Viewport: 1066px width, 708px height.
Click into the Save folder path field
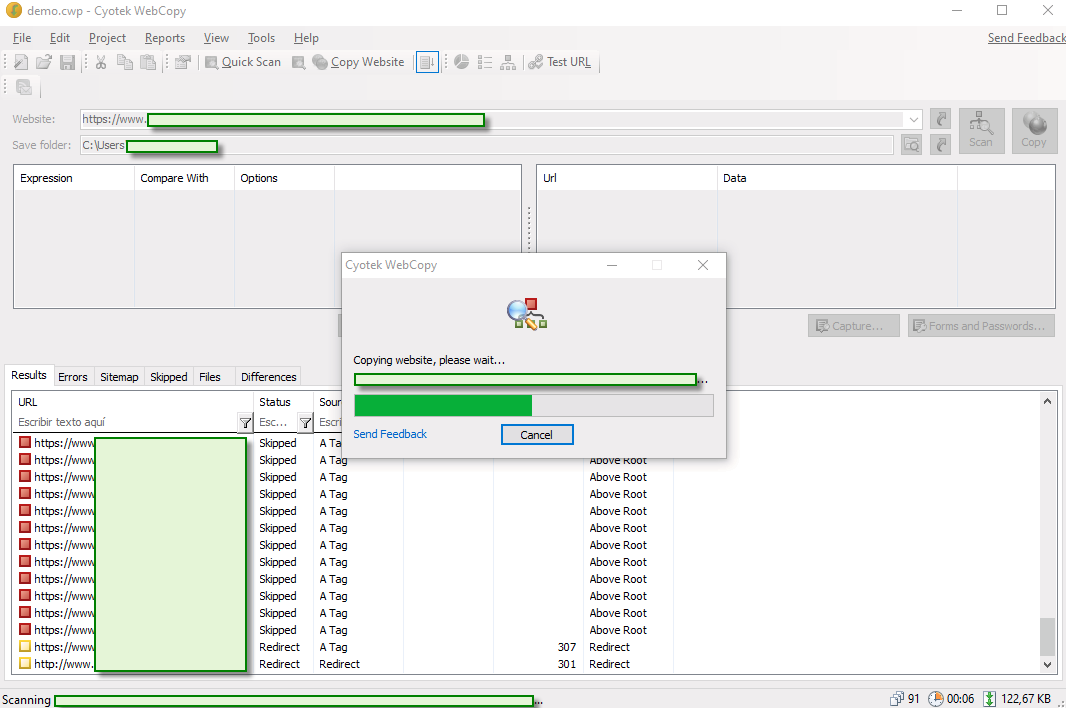coord(486,145)
